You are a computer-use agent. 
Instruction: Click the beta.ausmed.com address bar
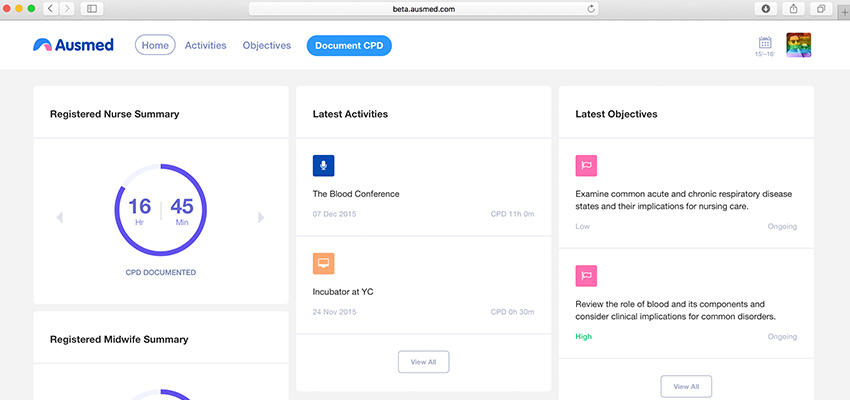(x=423, y=9)
